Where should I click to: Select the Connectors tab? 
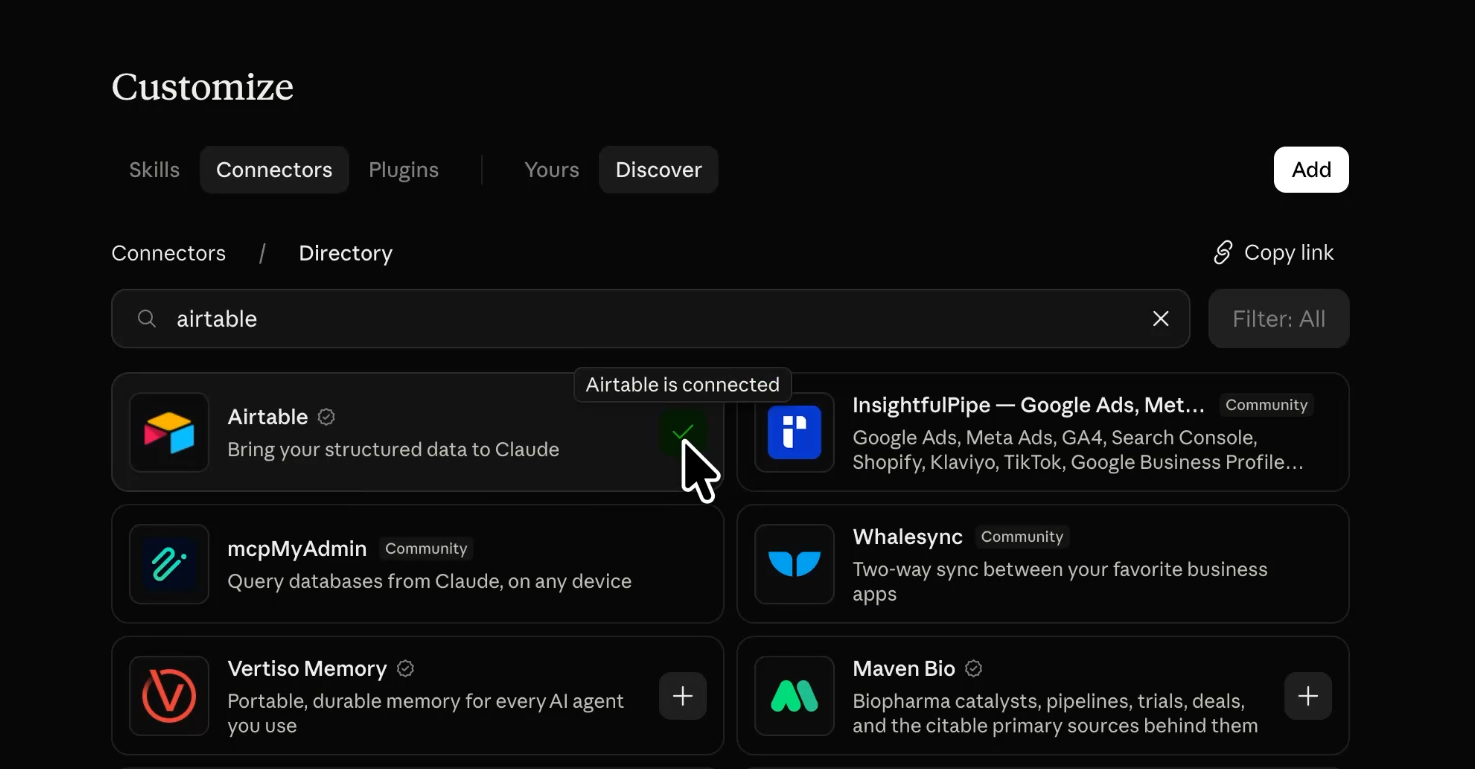coord(274,170)
